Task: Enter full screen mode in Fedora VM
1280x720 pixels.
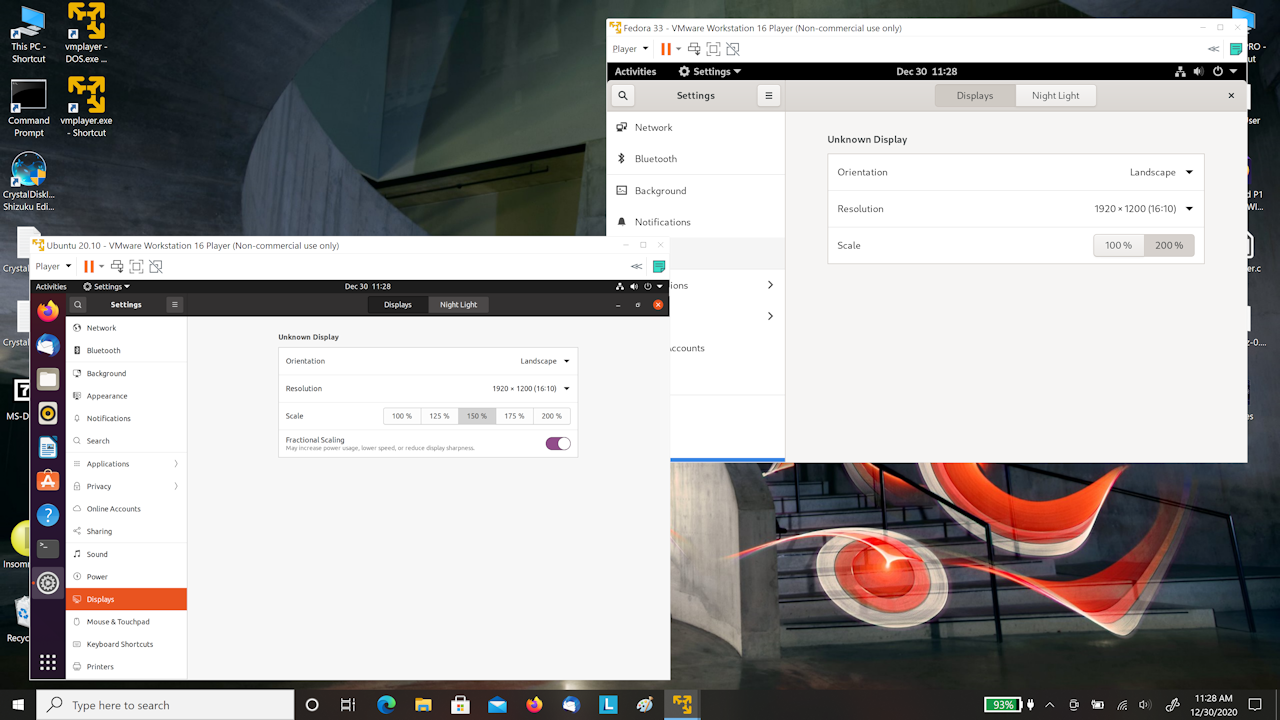Action: click(713, 48)
